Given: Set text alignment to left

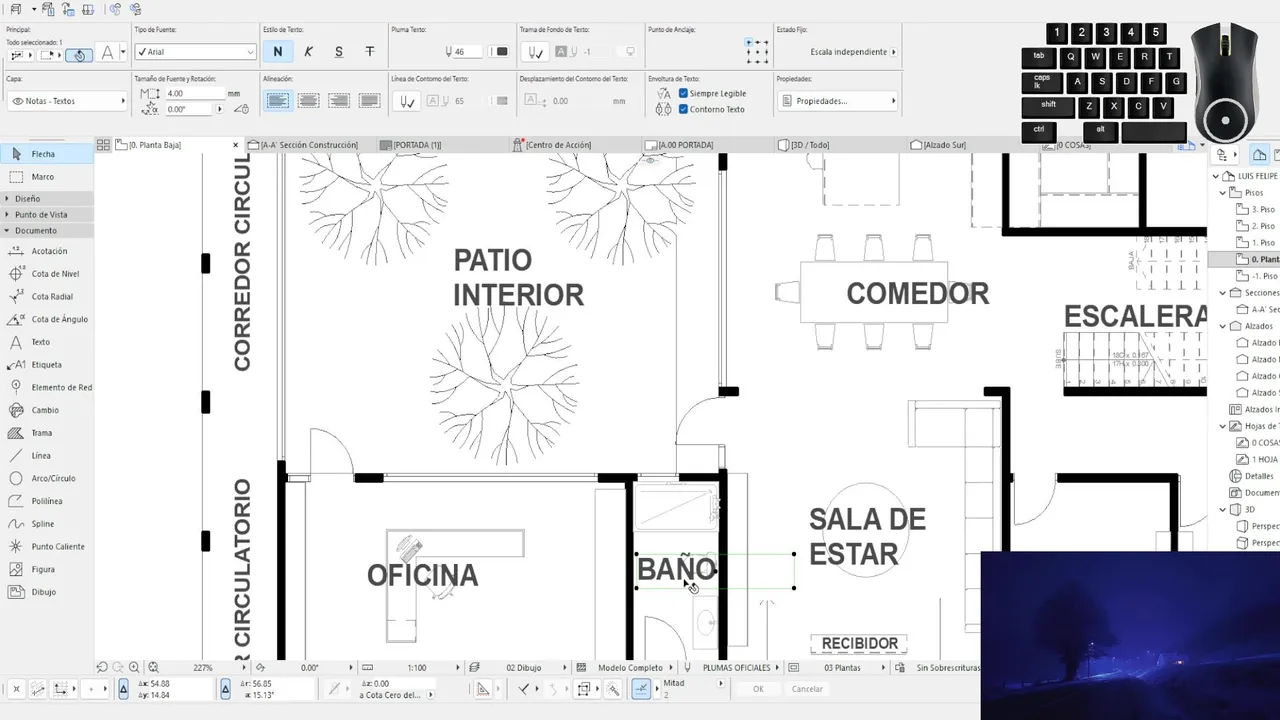Looking at the screenshot, I should [278, 101].
